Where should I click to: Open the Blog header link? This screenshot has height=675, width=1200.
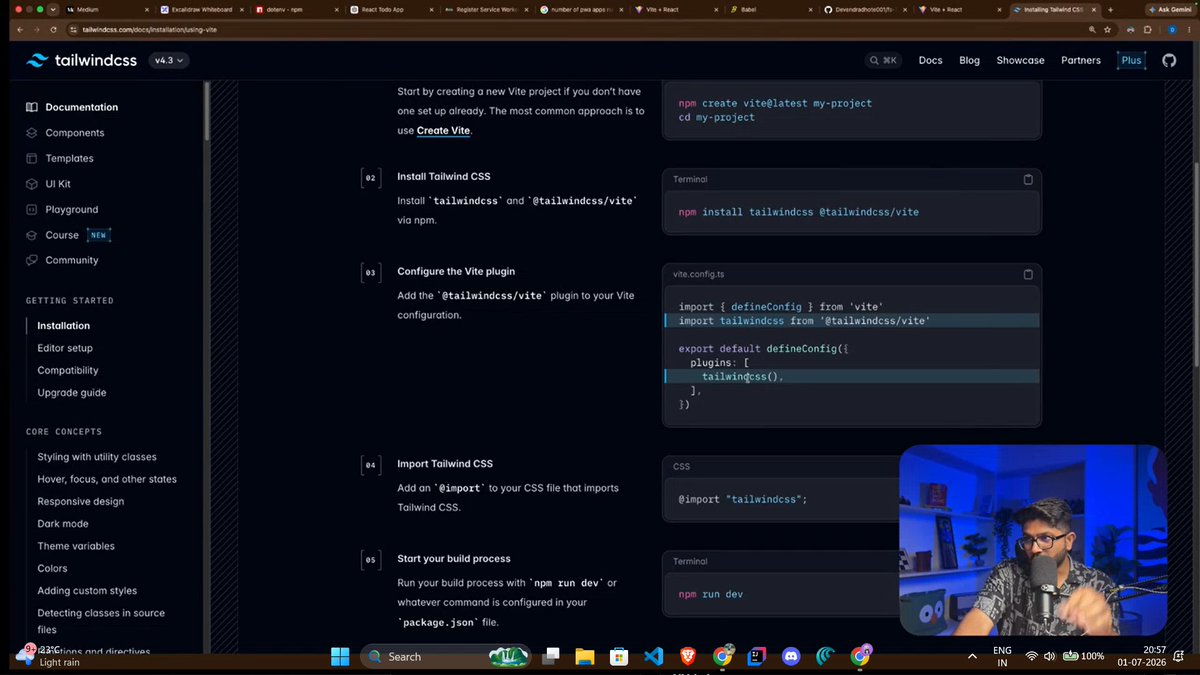[969, 60]
